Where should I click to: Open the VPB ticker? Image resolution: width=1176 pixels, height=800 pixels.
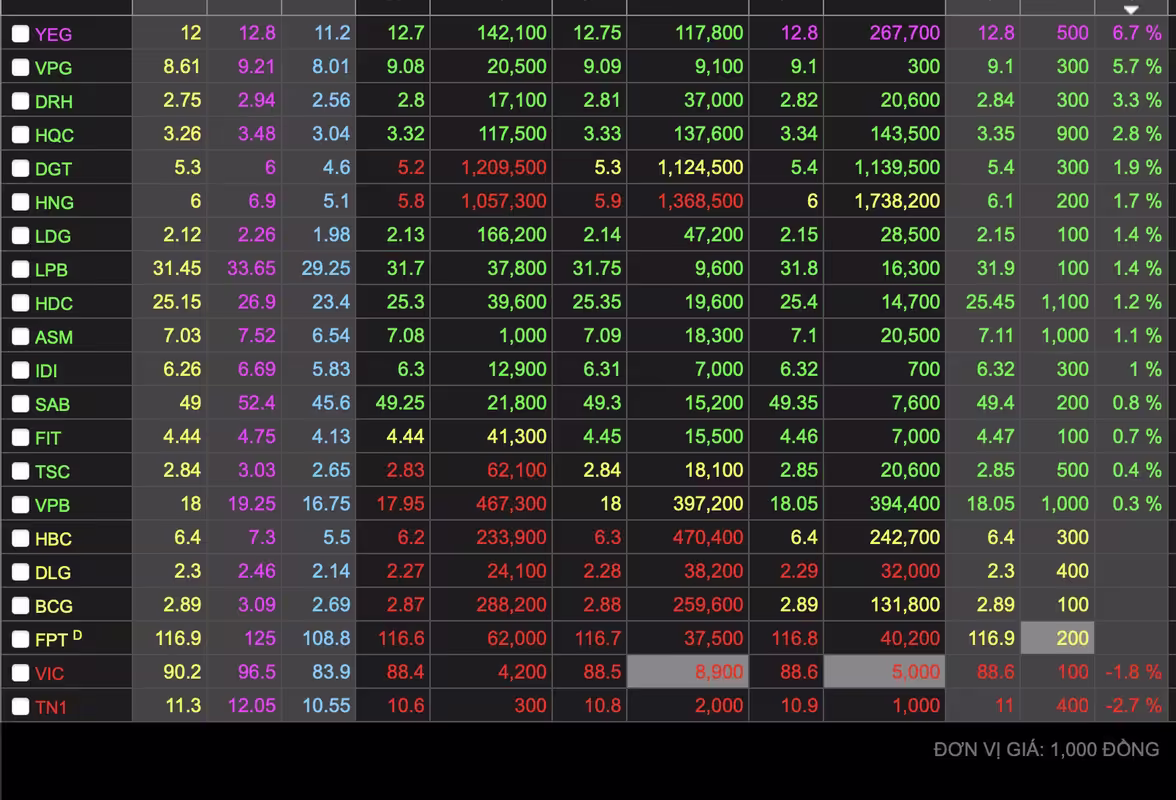(52, 505)
